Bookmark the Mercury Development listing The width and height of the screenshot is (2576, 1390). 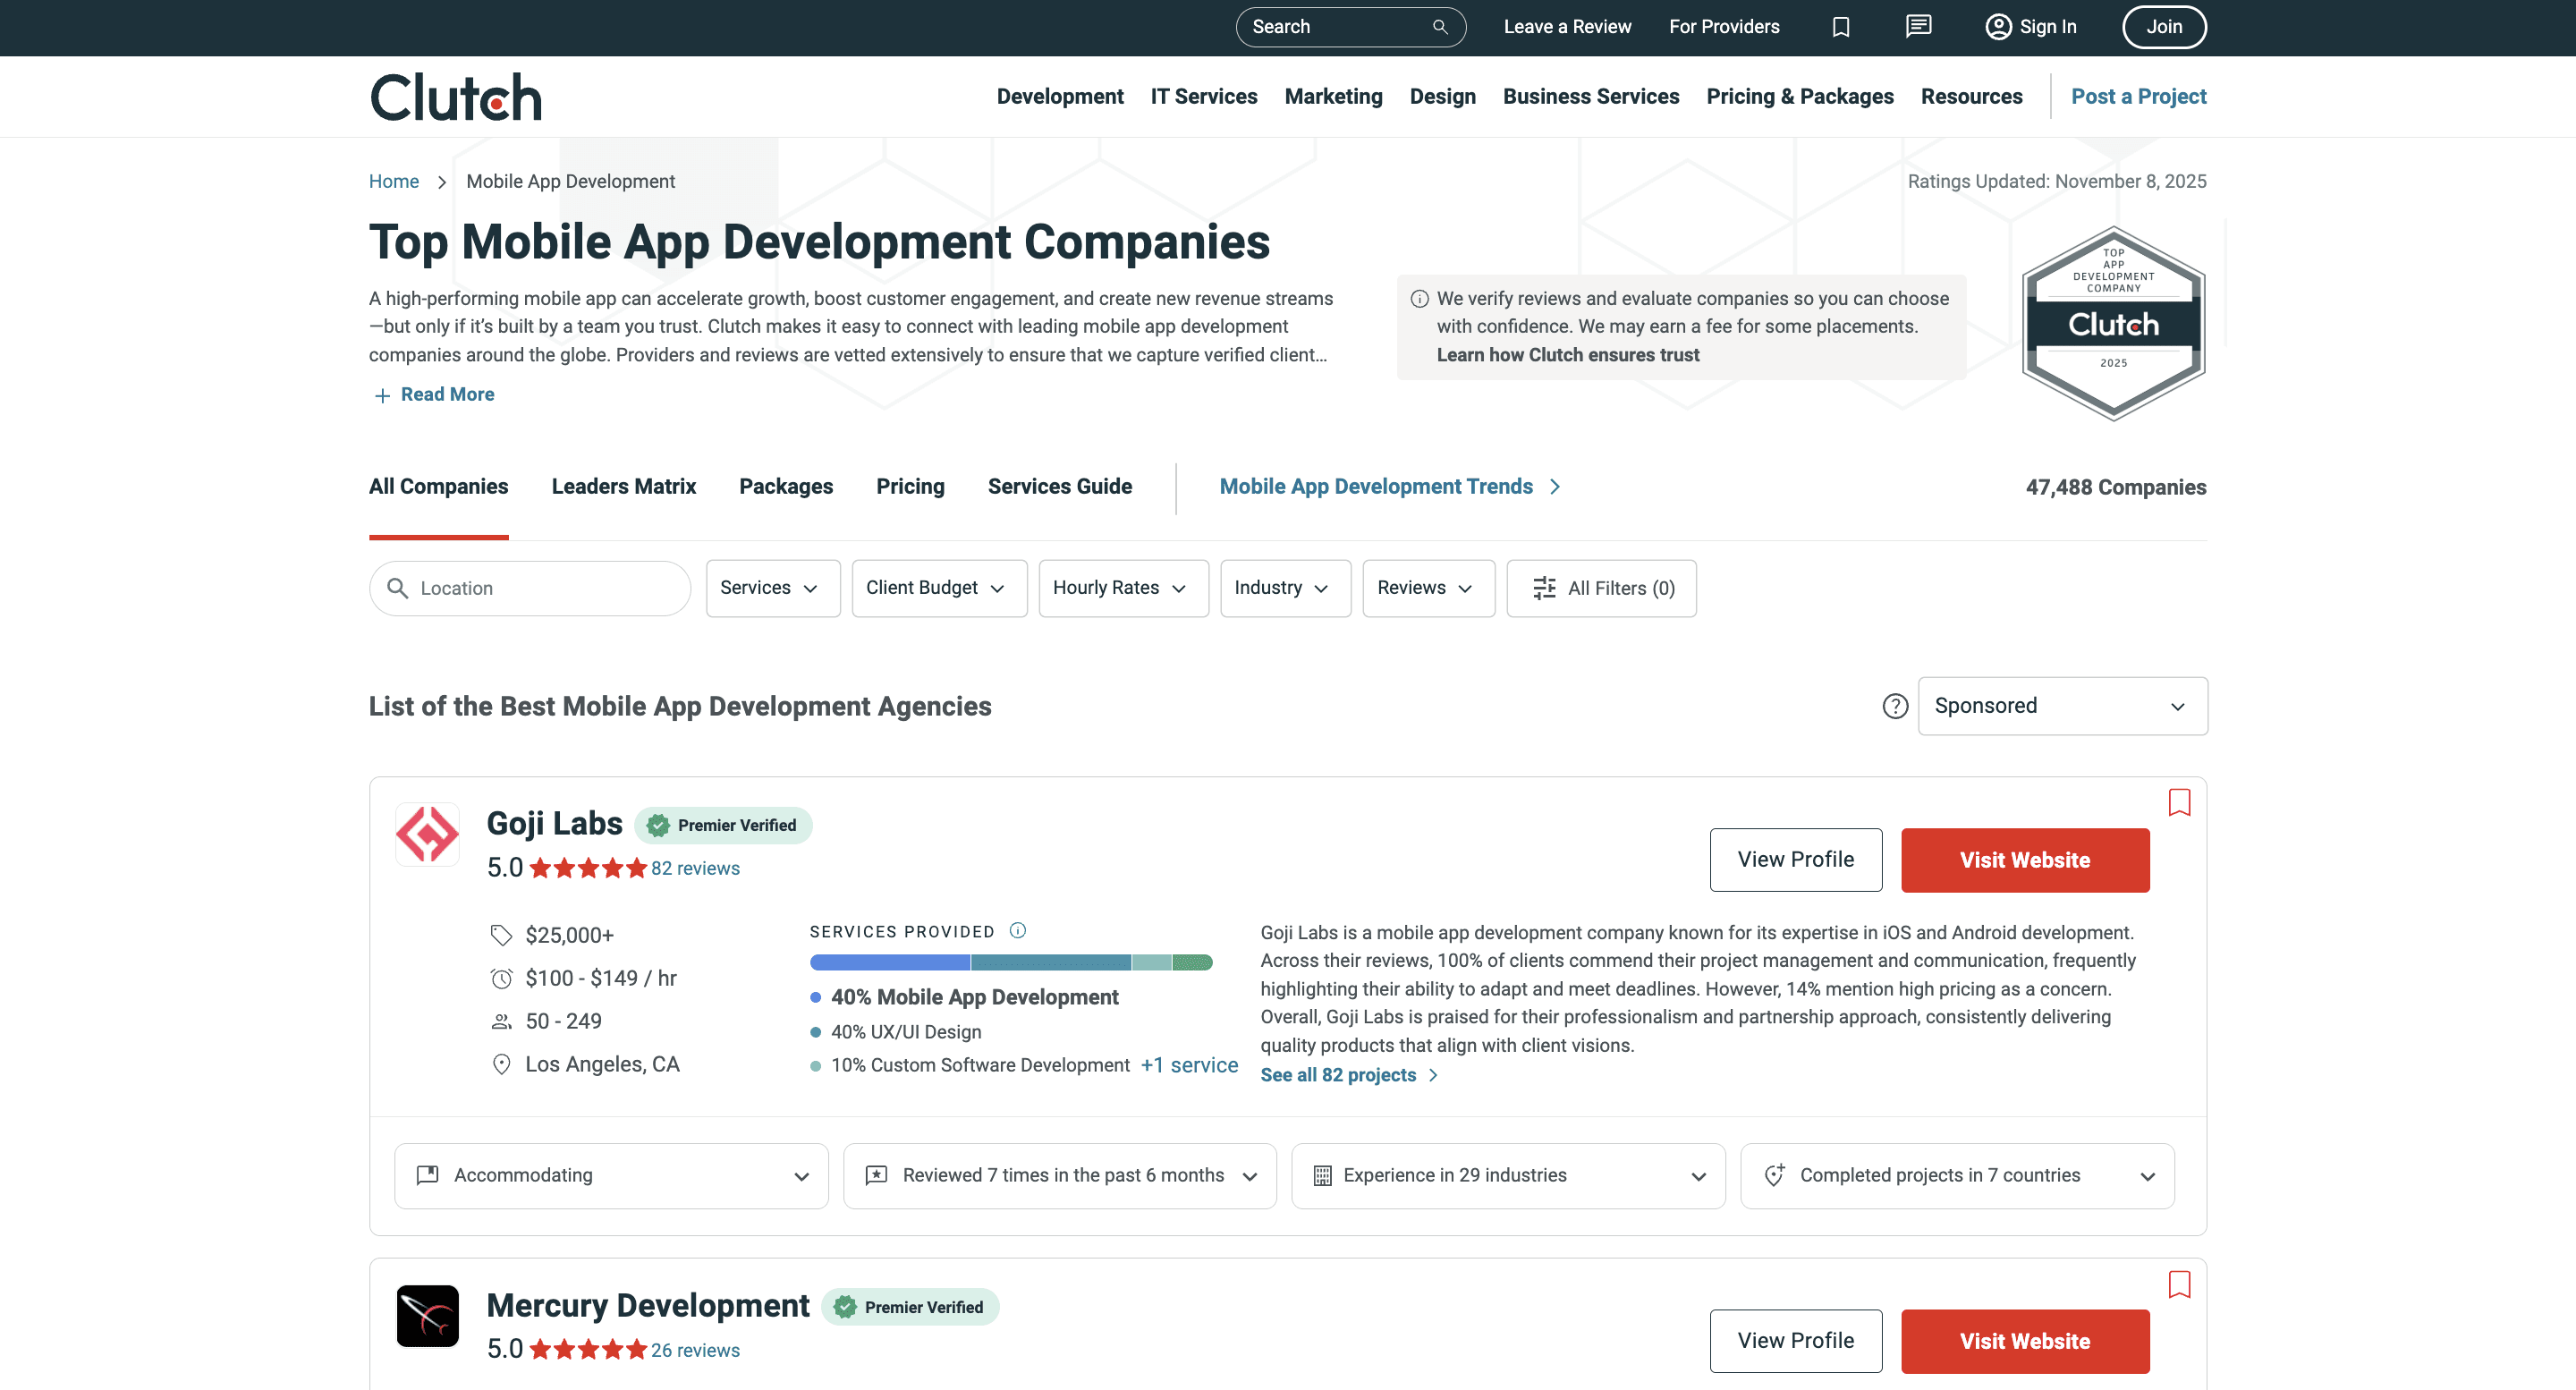coord(2181,1284)
